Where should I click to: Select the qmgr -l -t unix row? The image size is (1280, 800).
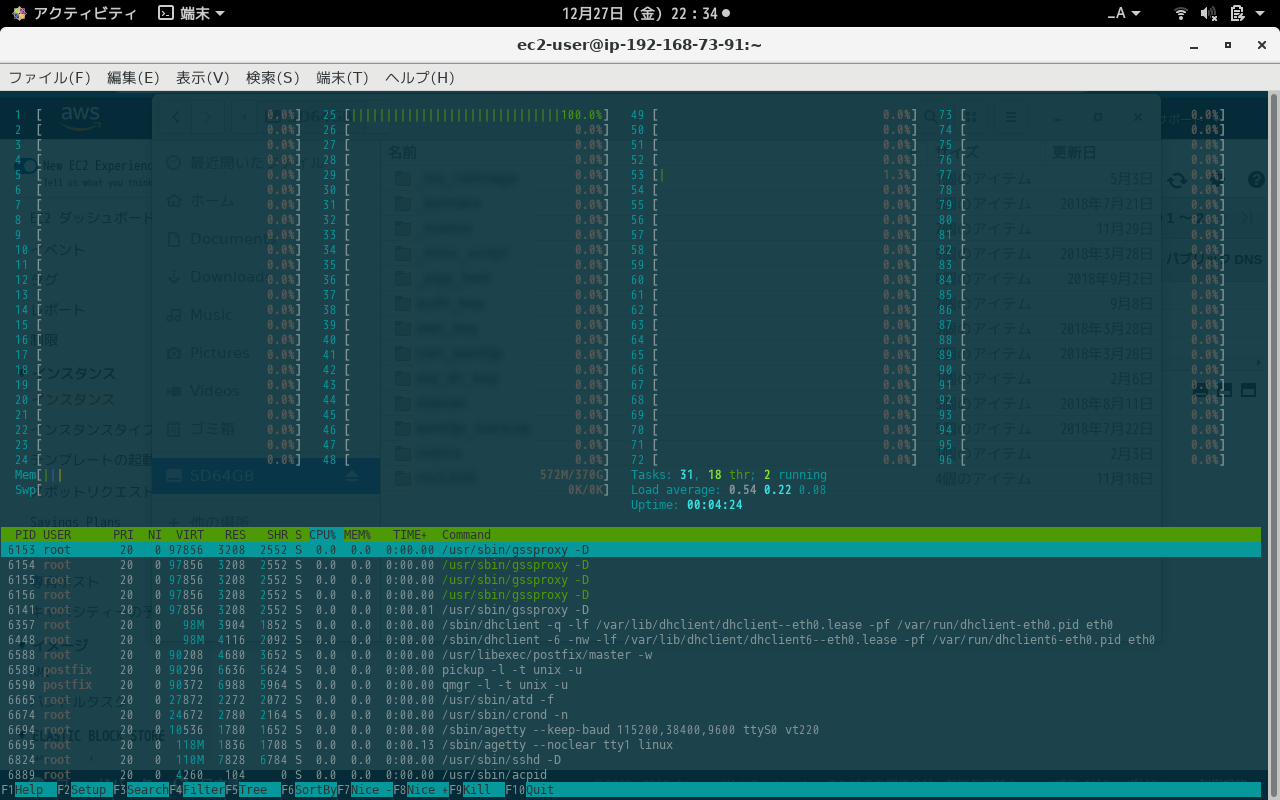(x=631, y=685)
